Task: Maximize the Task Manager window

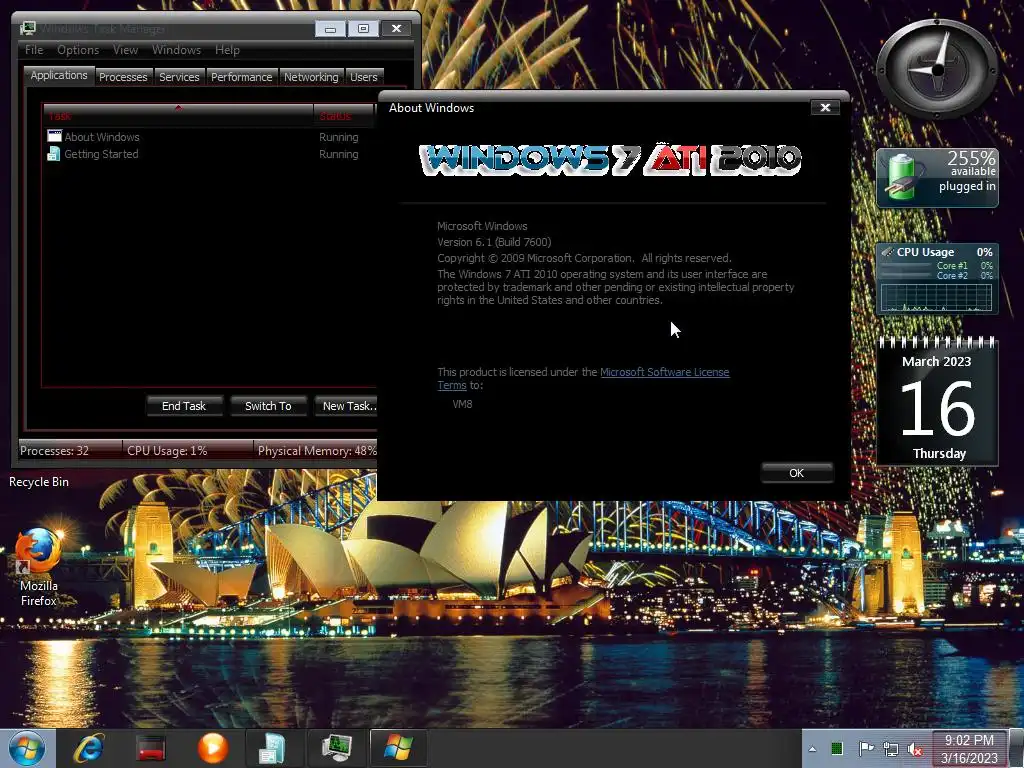Action: (x=363, y=28)
